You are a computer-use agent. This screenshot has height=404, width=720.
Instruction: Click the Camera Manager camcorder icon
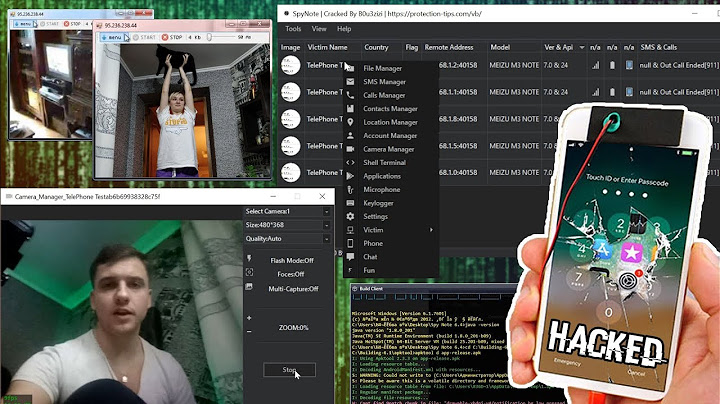350,149
